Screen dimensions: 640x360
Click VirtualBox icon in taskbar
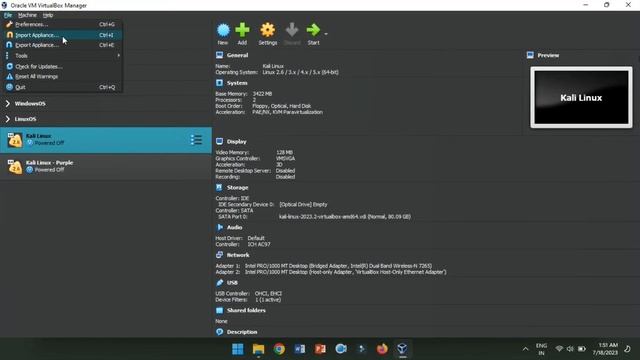402,349
